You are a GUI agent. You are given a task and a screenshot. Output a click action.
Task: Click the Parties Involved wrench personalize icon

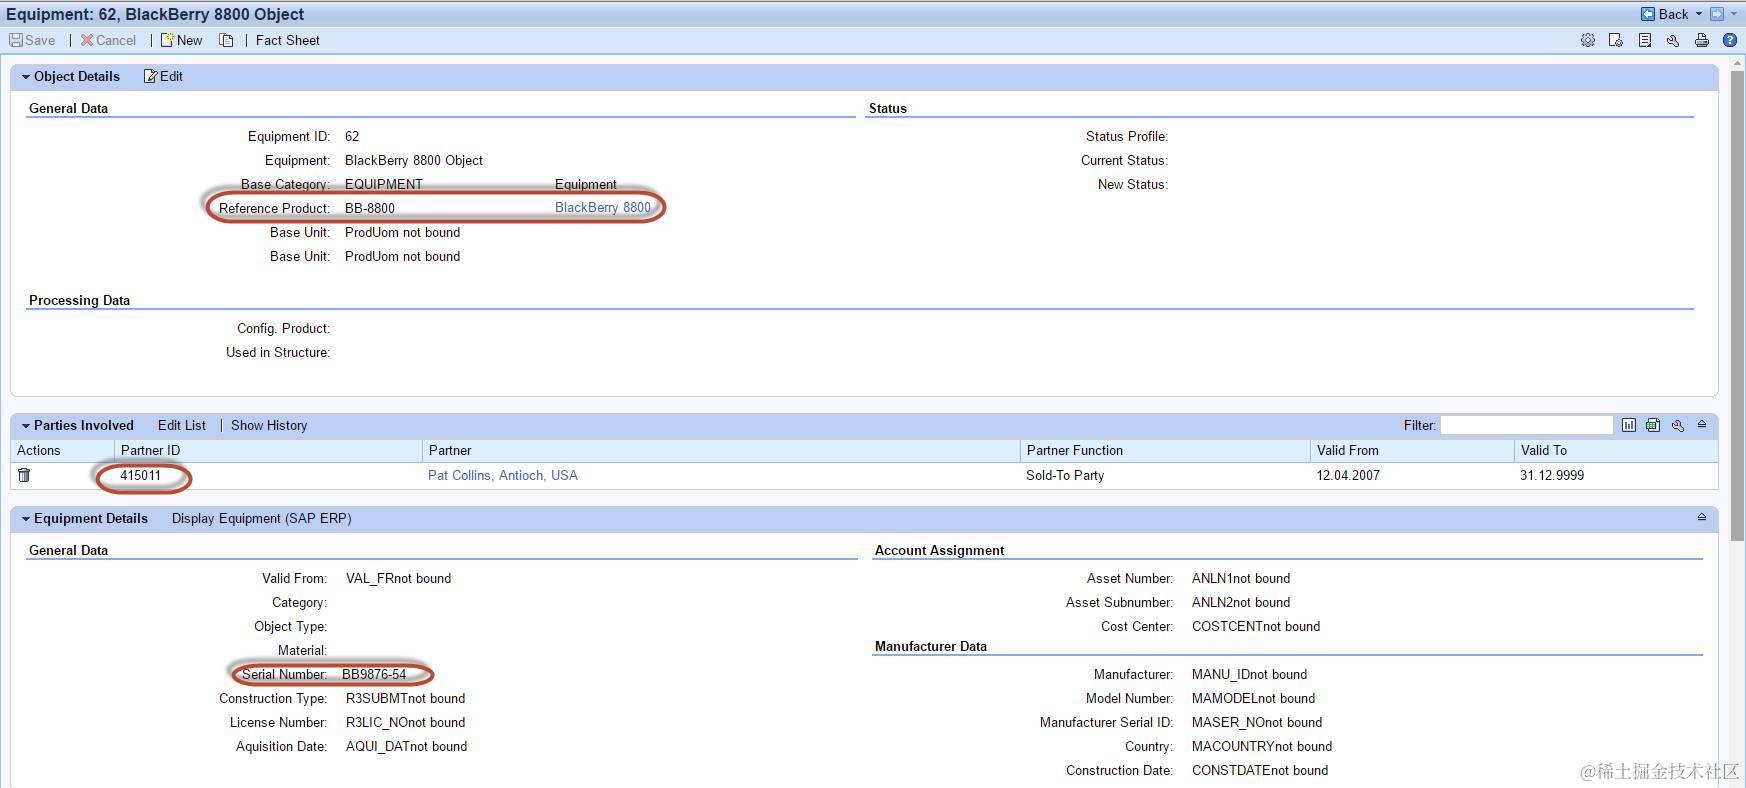[x=1678, y=426]
